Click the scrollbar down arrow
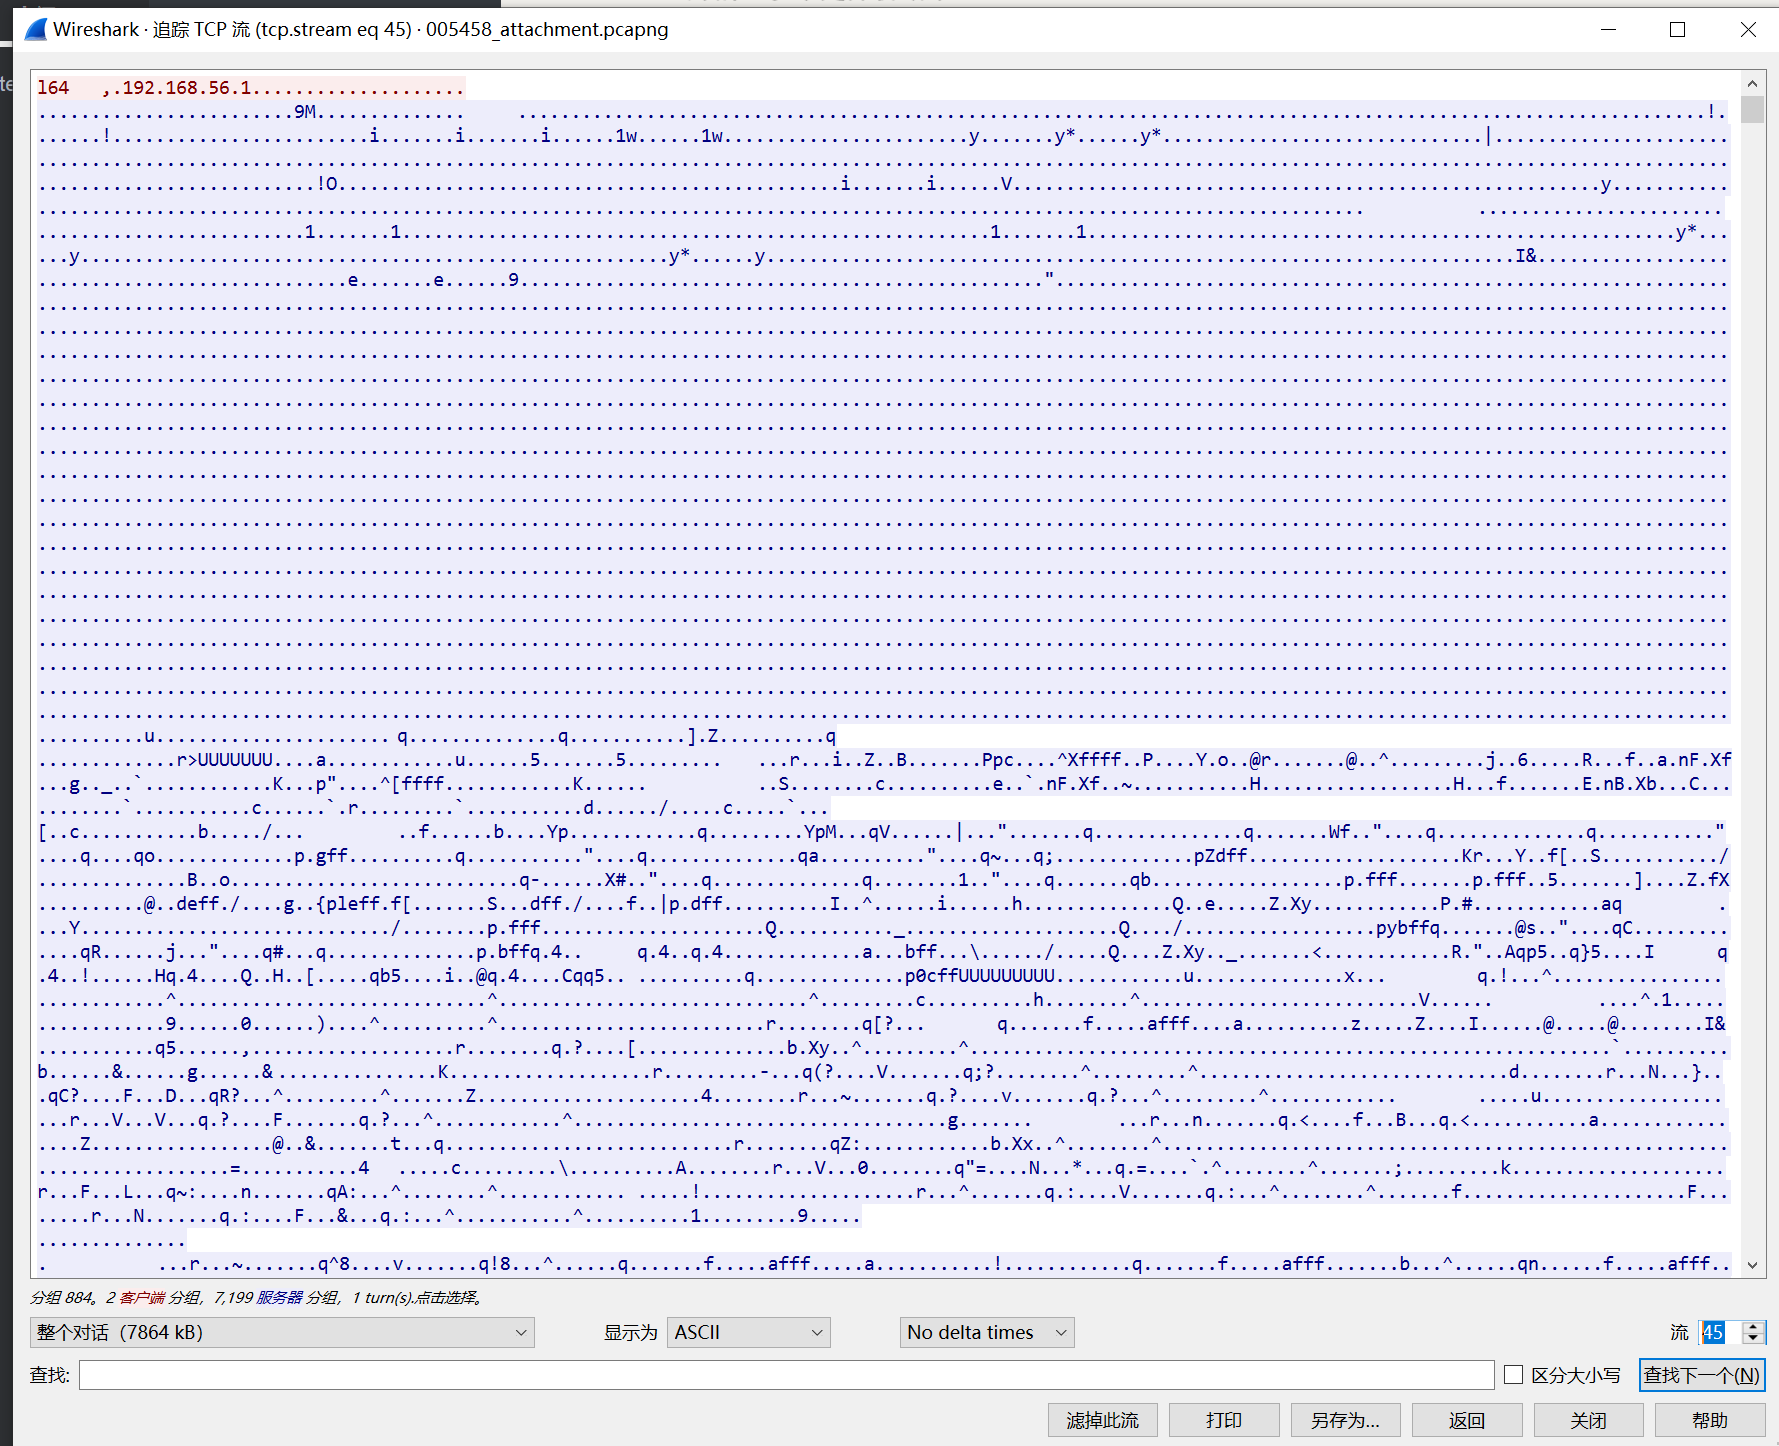 [x=1752, y=1265]
